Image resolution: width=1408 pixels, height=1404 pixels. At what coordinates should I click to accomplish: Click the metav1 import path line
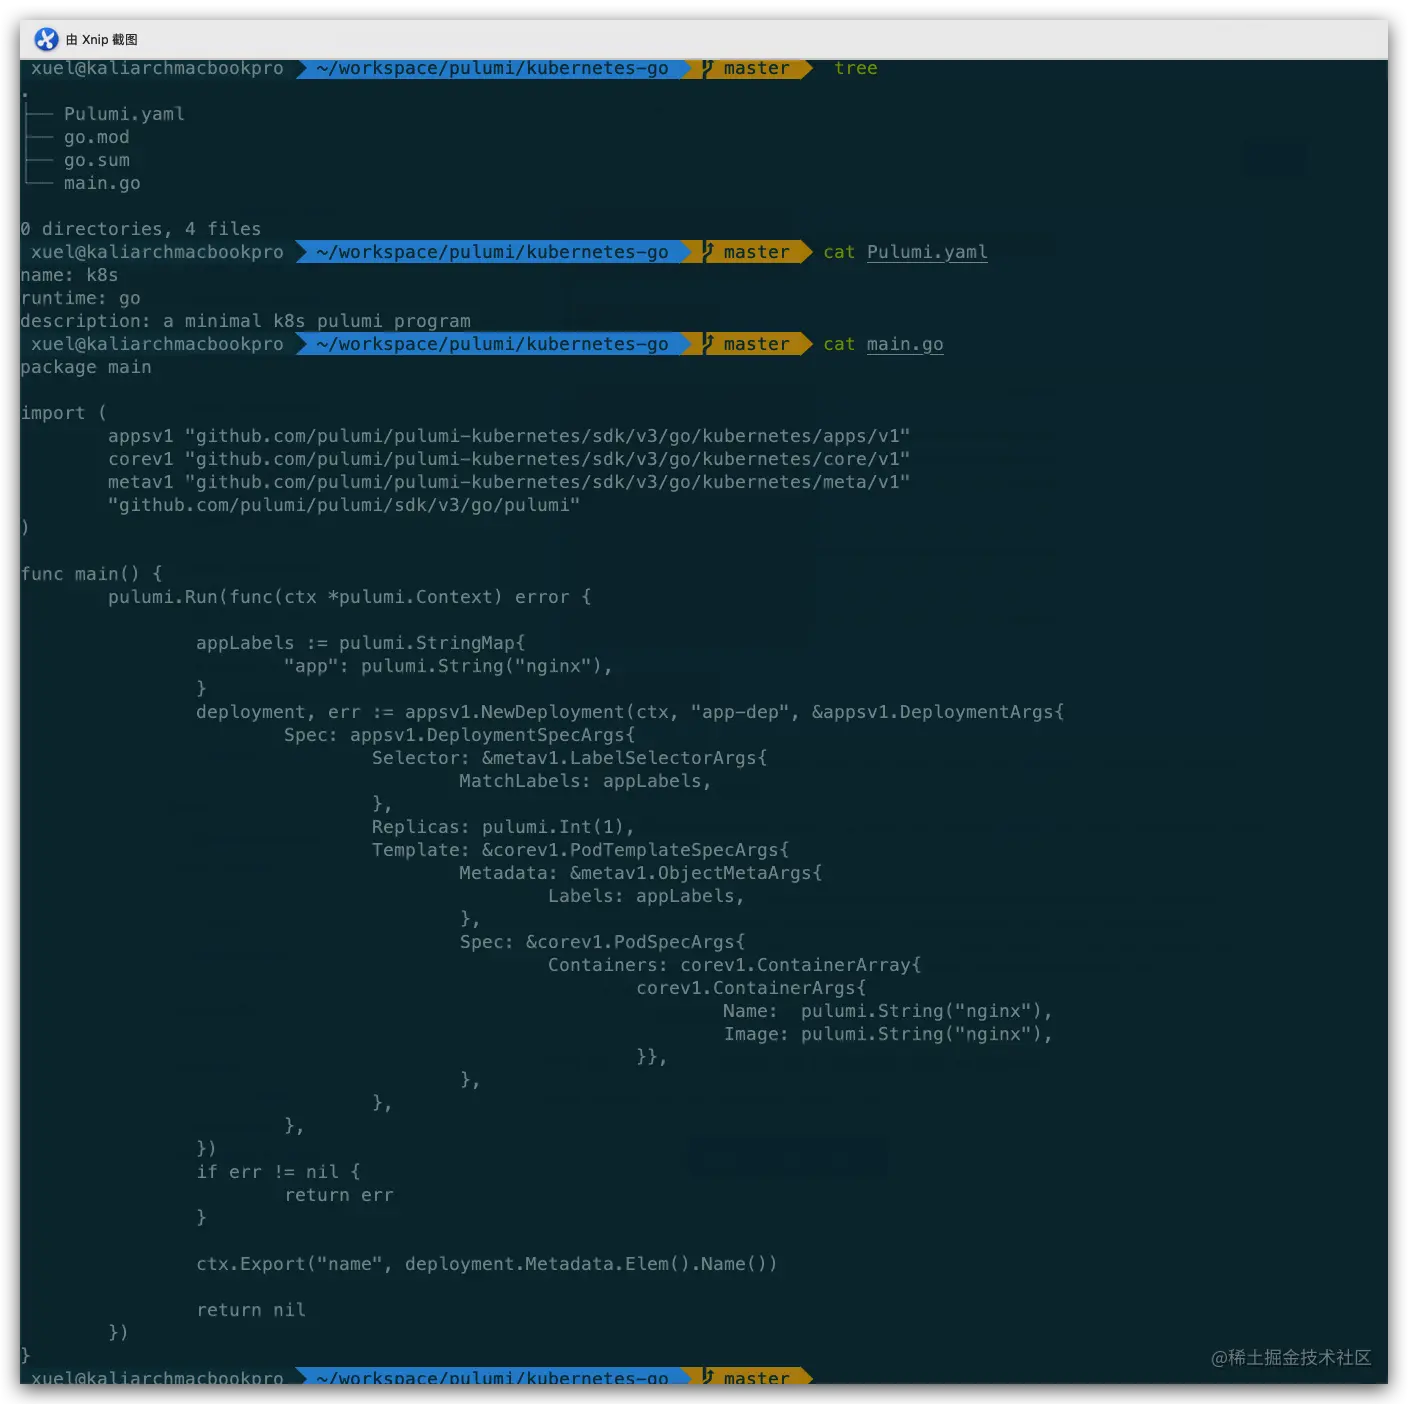click(x=509, y=482)
